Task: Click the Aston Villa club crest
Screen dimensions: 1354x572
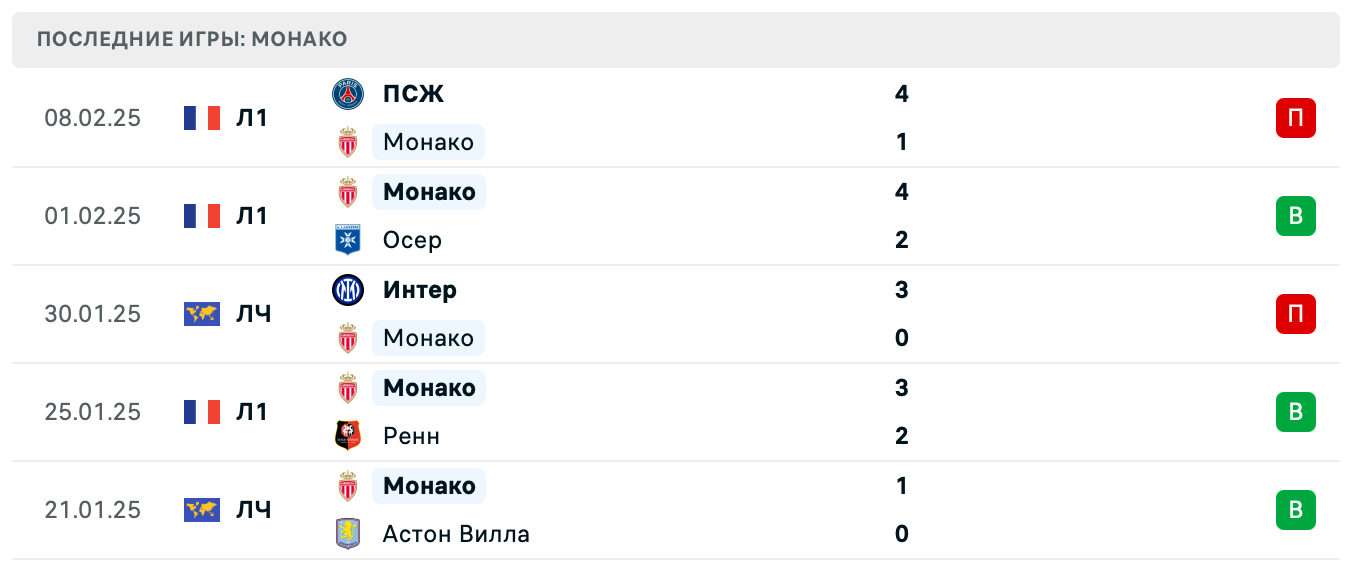Action: click(x=347, y=534)
